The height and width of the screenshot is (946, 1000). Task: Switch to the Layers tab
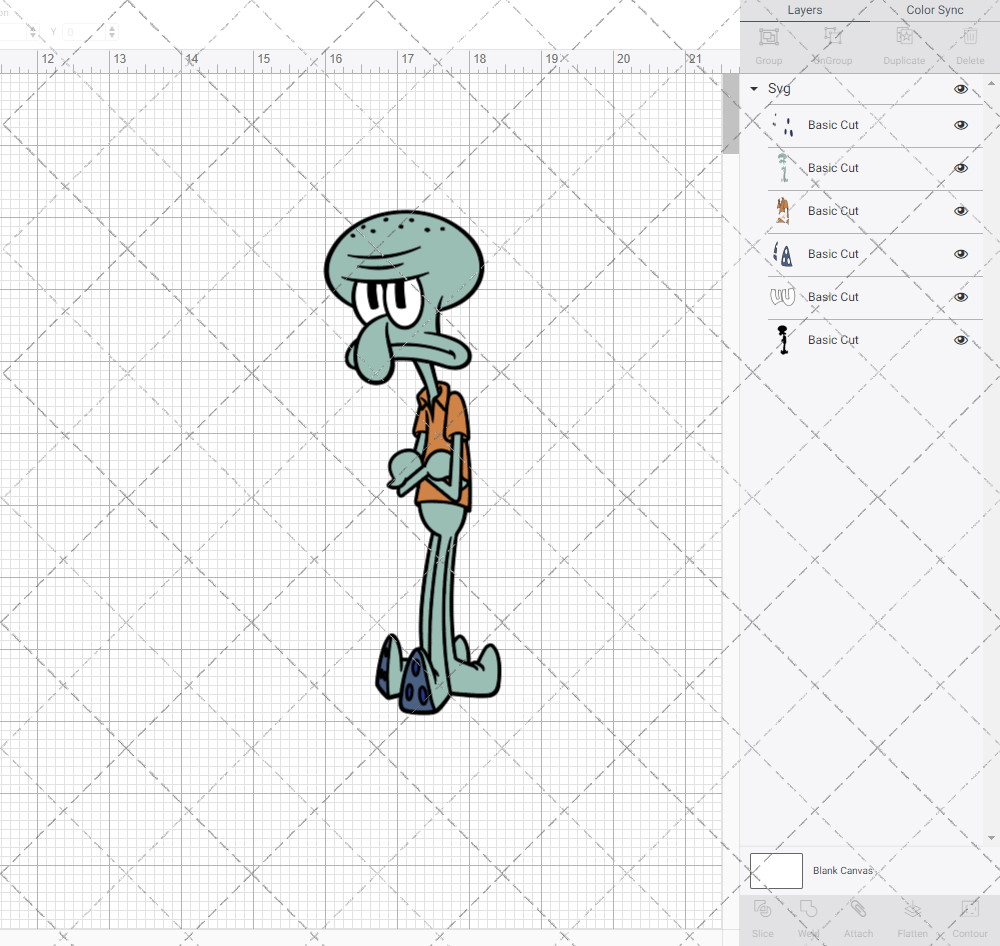coord(804,10)
